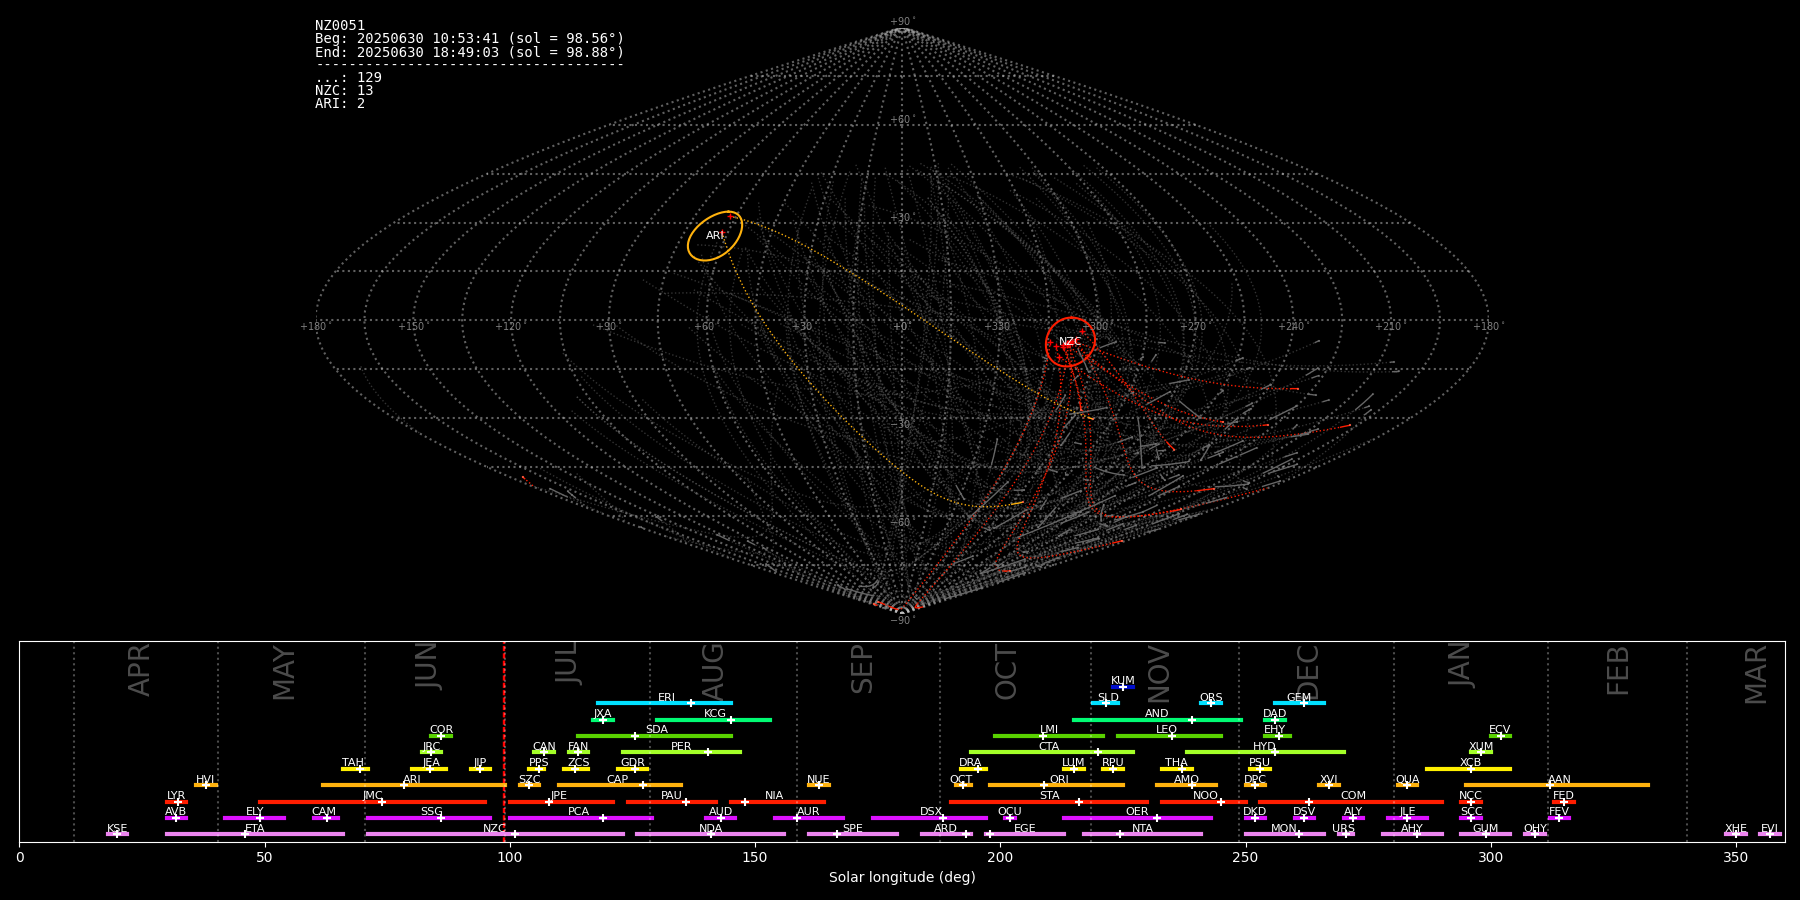Click the red STA shower bar
Image resolution: width=1800 pixels, height=900 pixels.
pos(1049,802)
